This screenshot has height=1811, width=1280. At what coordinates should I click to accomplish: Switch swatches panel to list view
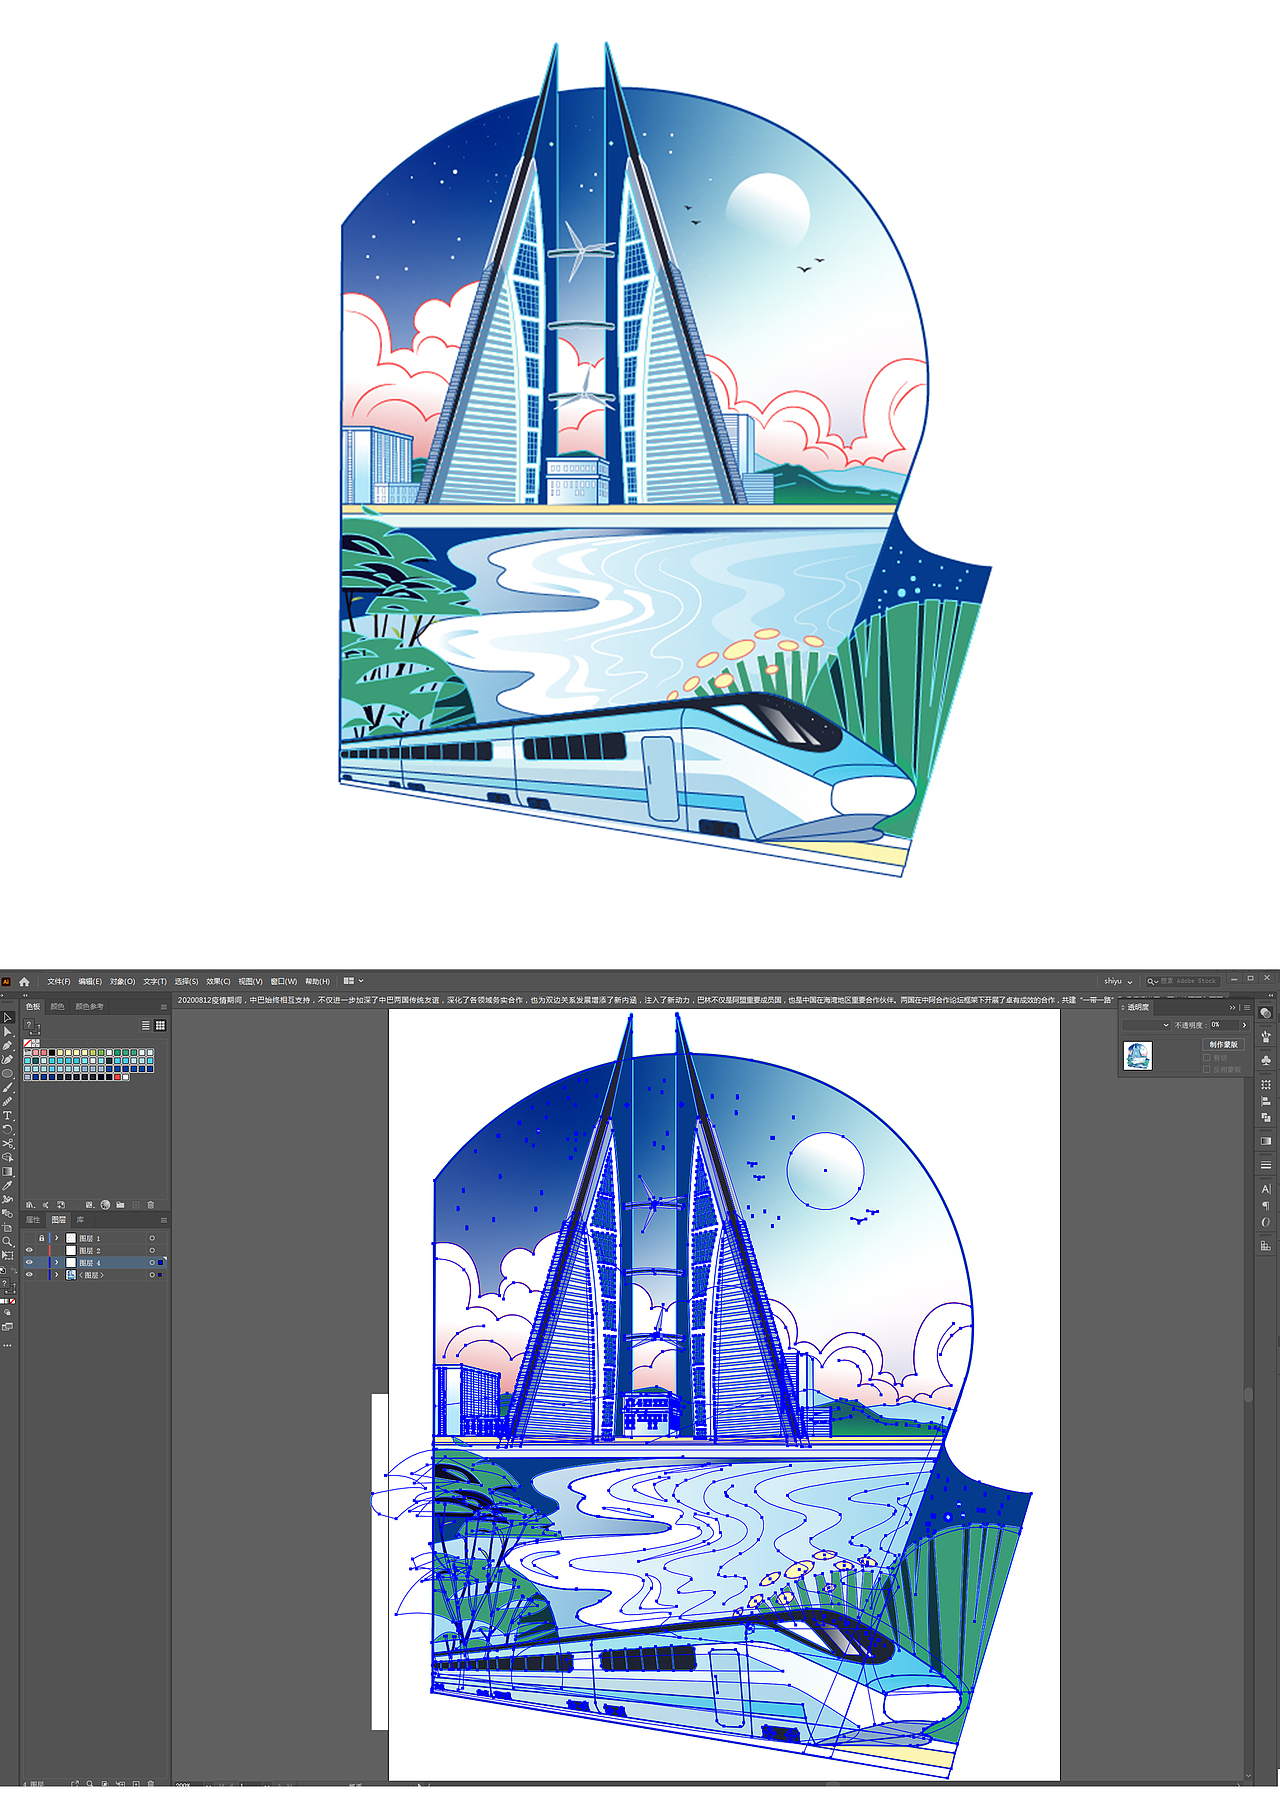pos(146,1025)
